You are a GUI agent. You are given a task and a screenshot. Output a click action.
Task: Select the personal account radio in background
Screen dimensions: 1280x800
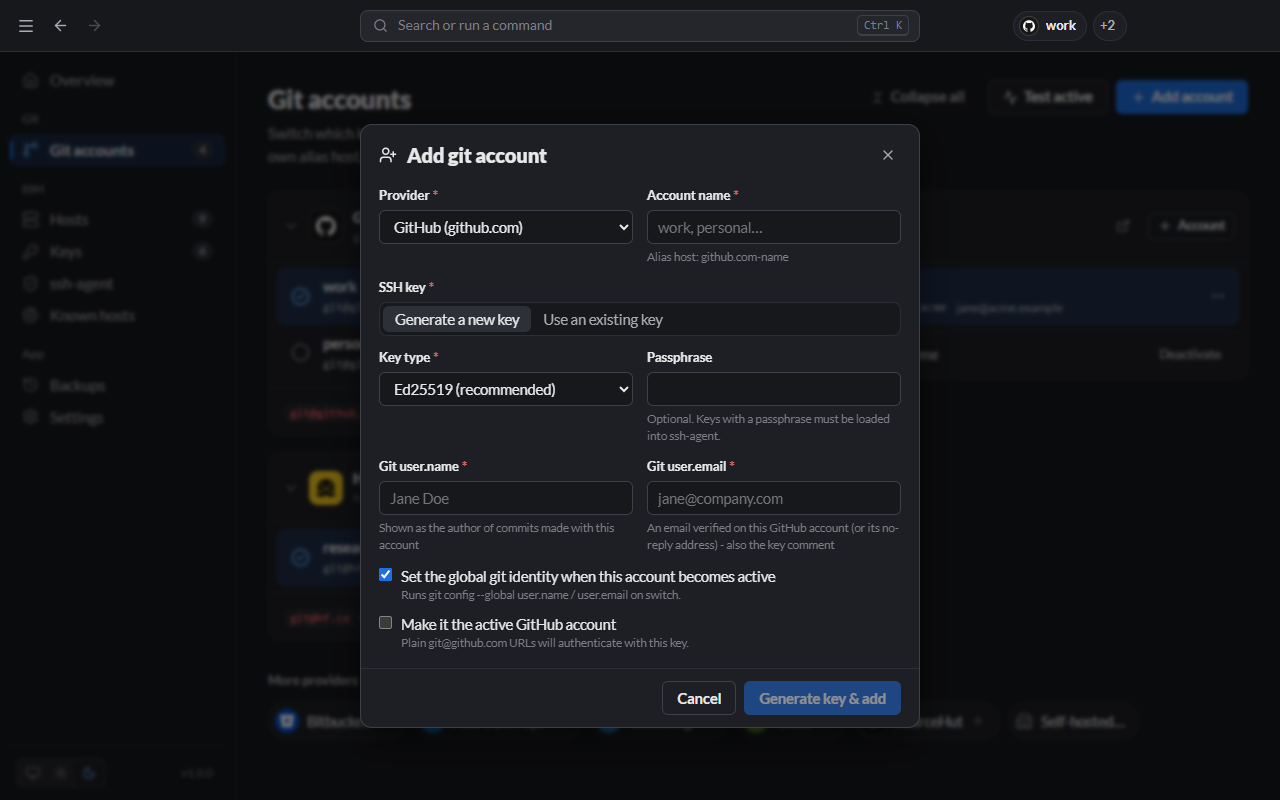(300, 352)
